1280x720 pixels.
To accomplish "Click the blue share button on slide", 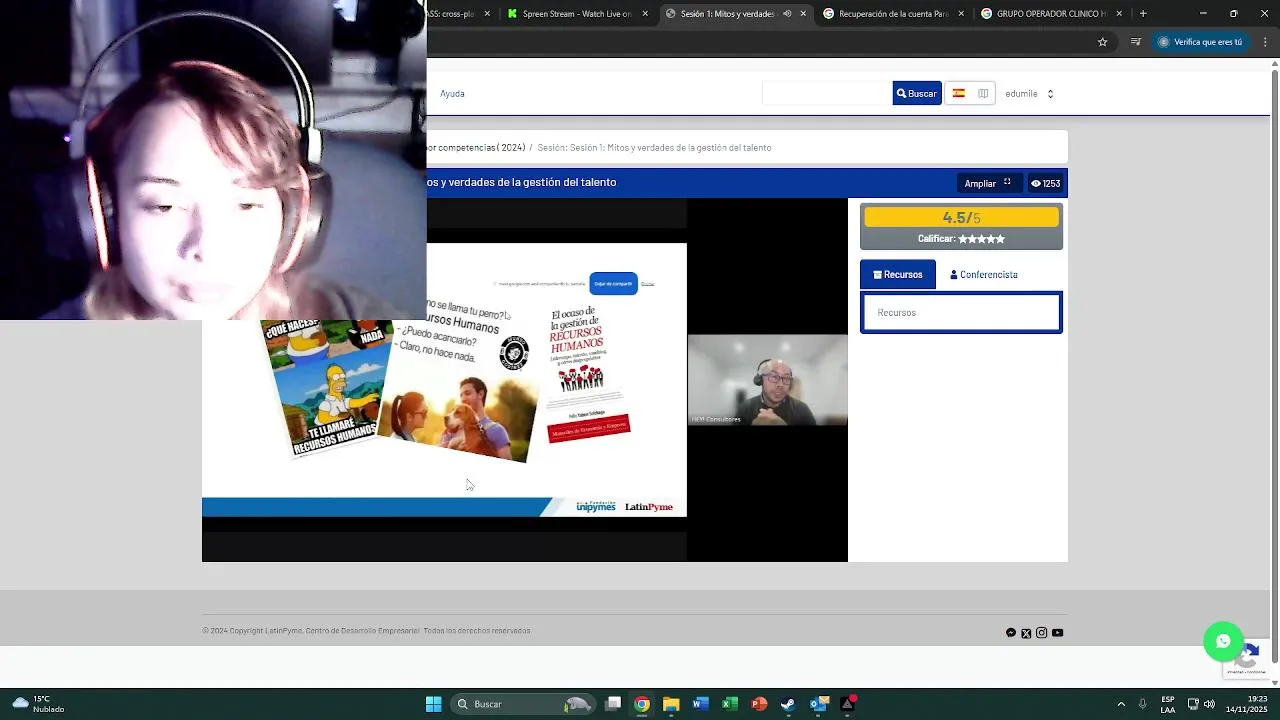I will (x=613, y=283).
